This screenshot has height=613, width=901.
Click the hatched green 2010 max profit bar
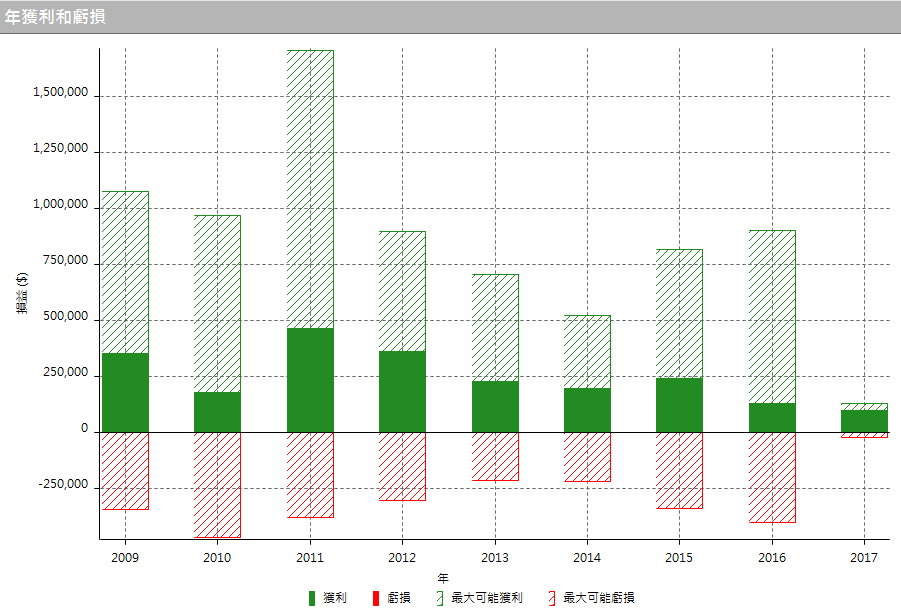(217, 304)
